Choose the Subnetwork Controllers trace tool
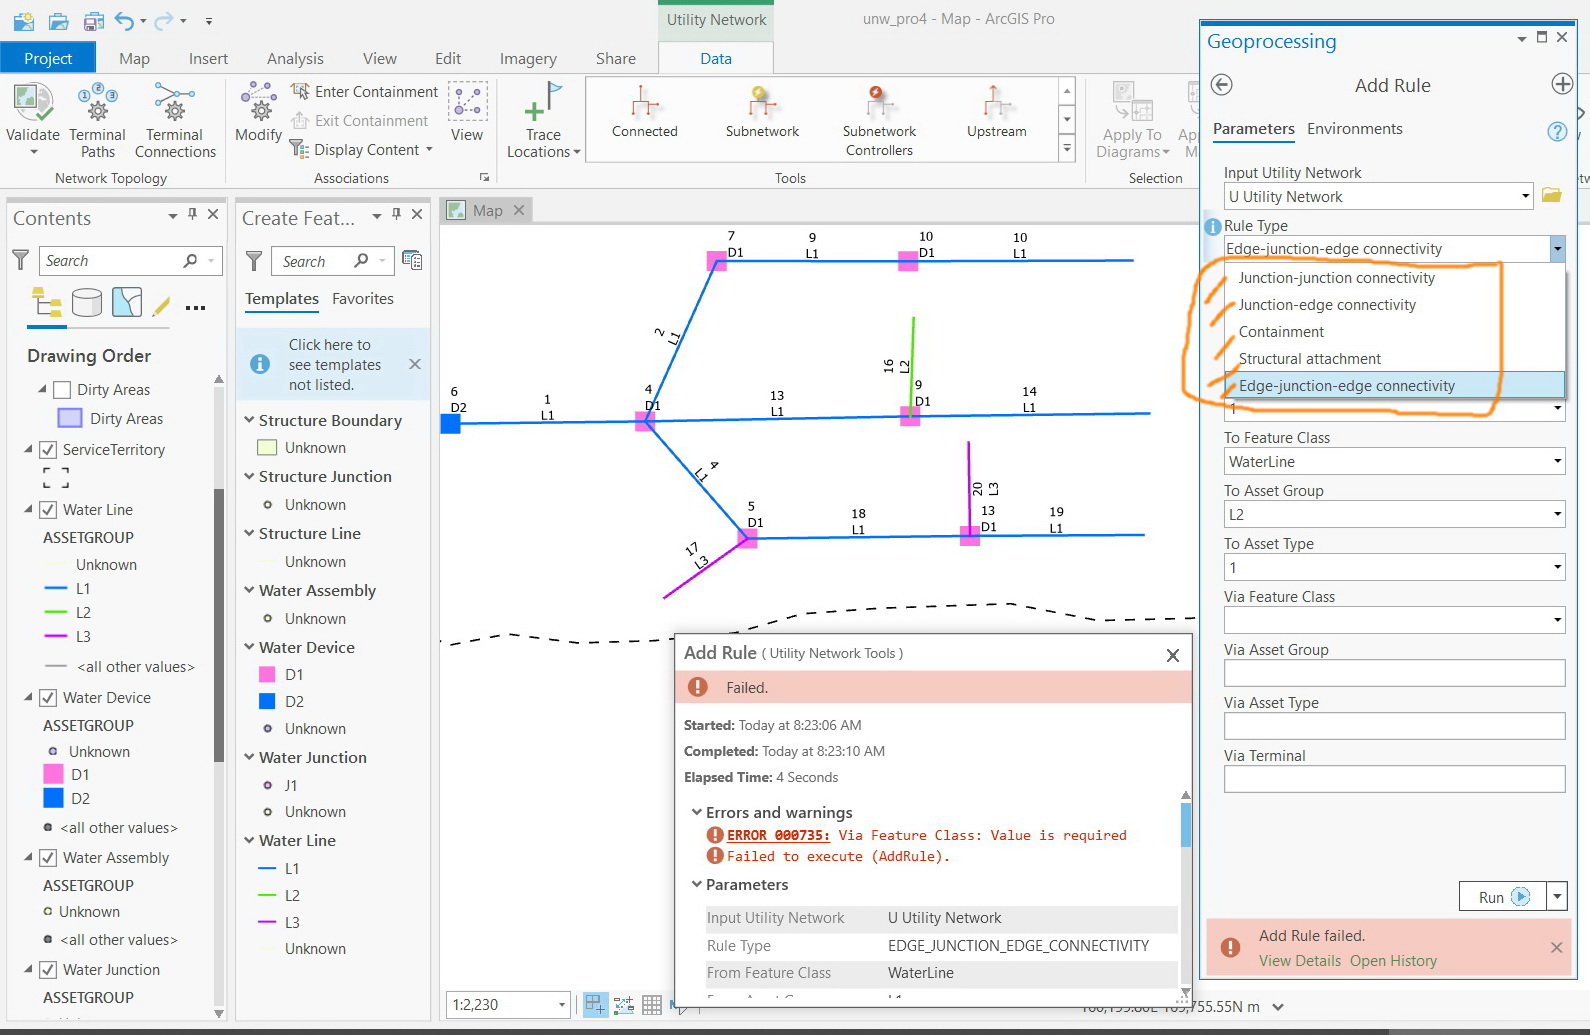 click(879, 120)
